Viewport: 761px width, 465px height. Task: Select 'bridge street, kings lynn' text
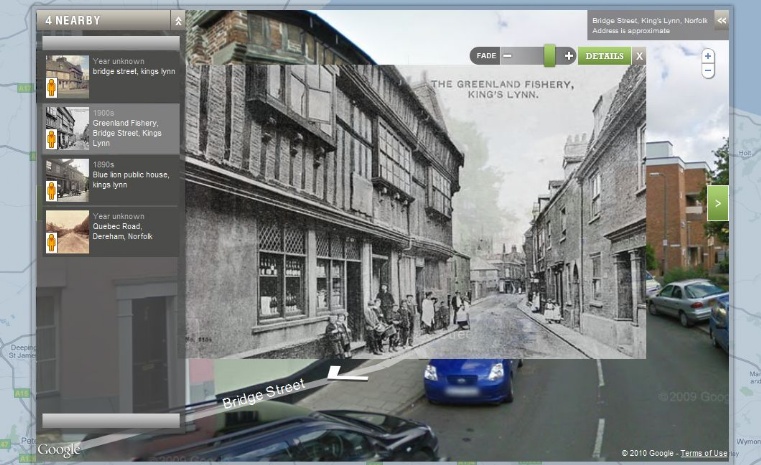tap(134, 71)
